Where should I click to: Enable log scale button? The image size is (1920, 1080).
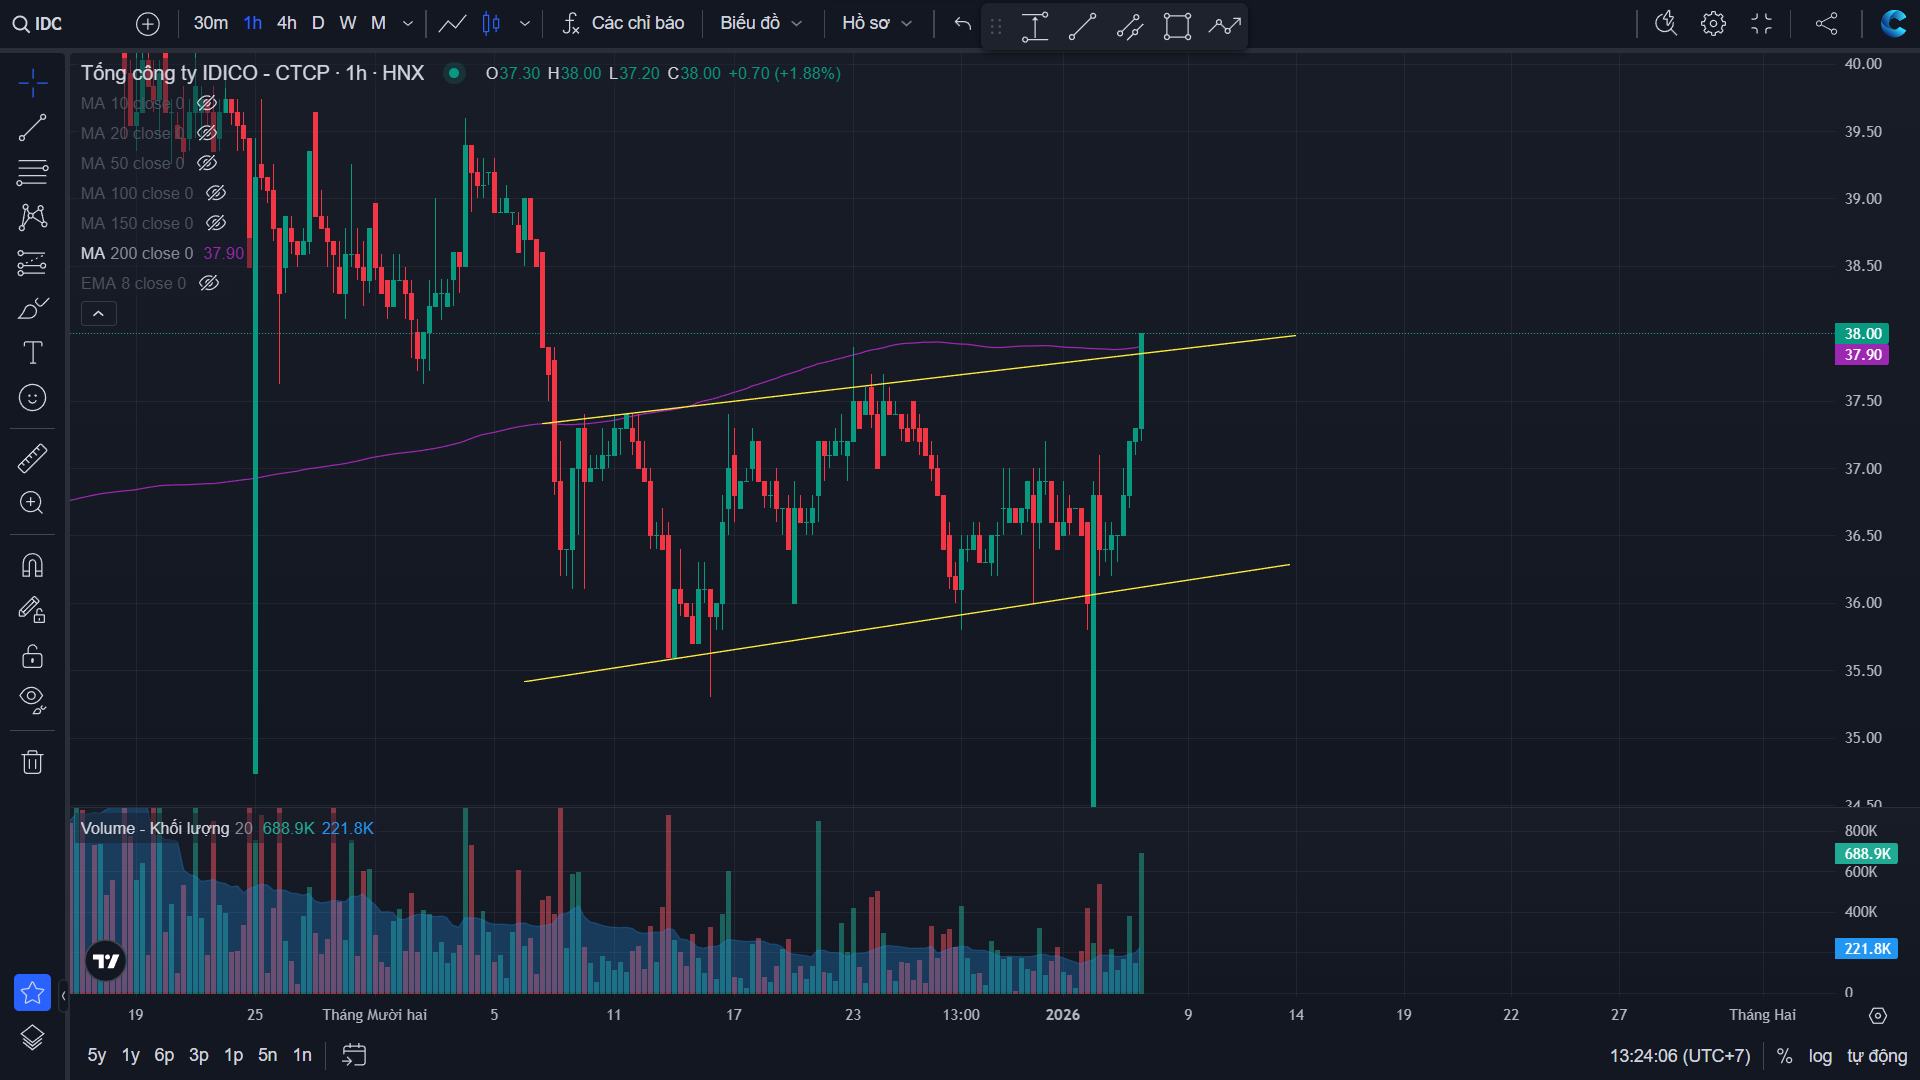1820,1056
